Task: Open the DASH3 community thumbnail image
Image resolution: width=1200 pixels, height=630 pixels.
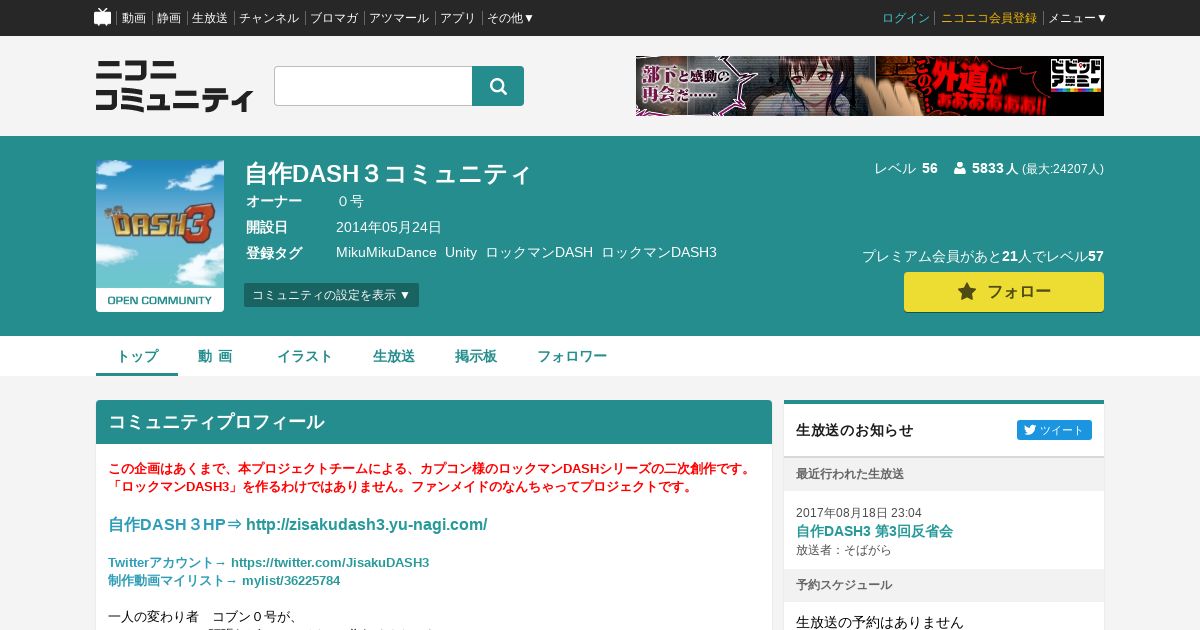Action: point(160,236)
